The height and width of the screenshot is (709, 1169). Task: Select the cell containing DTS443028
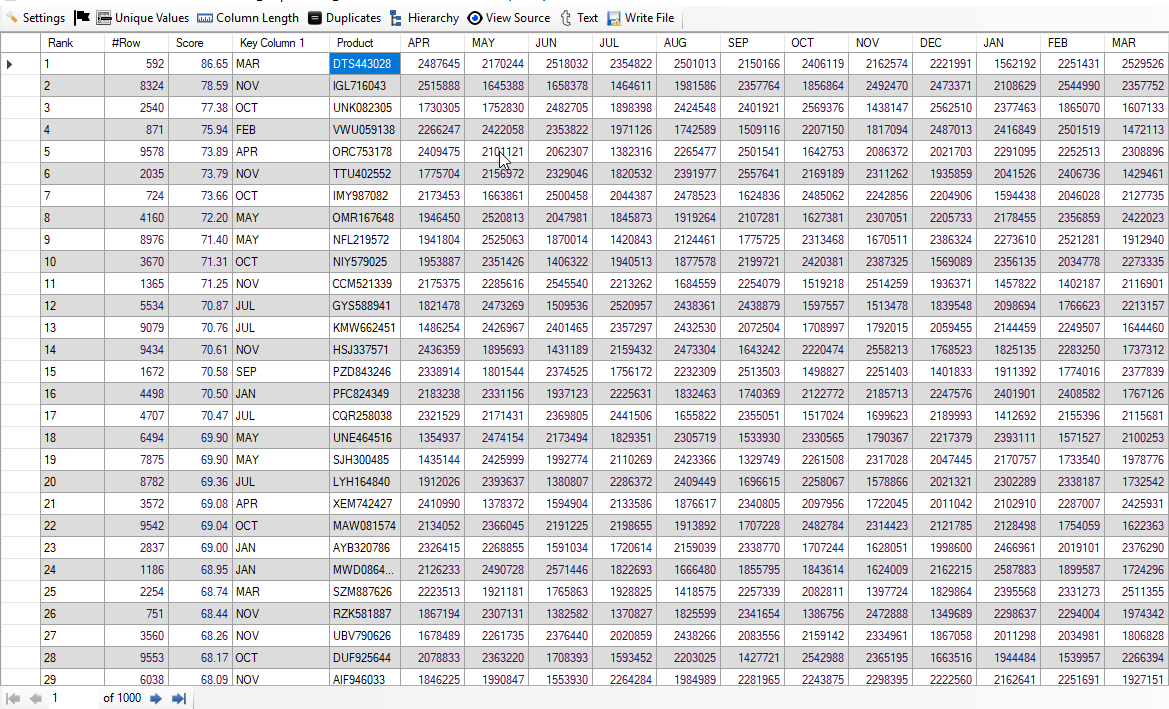362,64
